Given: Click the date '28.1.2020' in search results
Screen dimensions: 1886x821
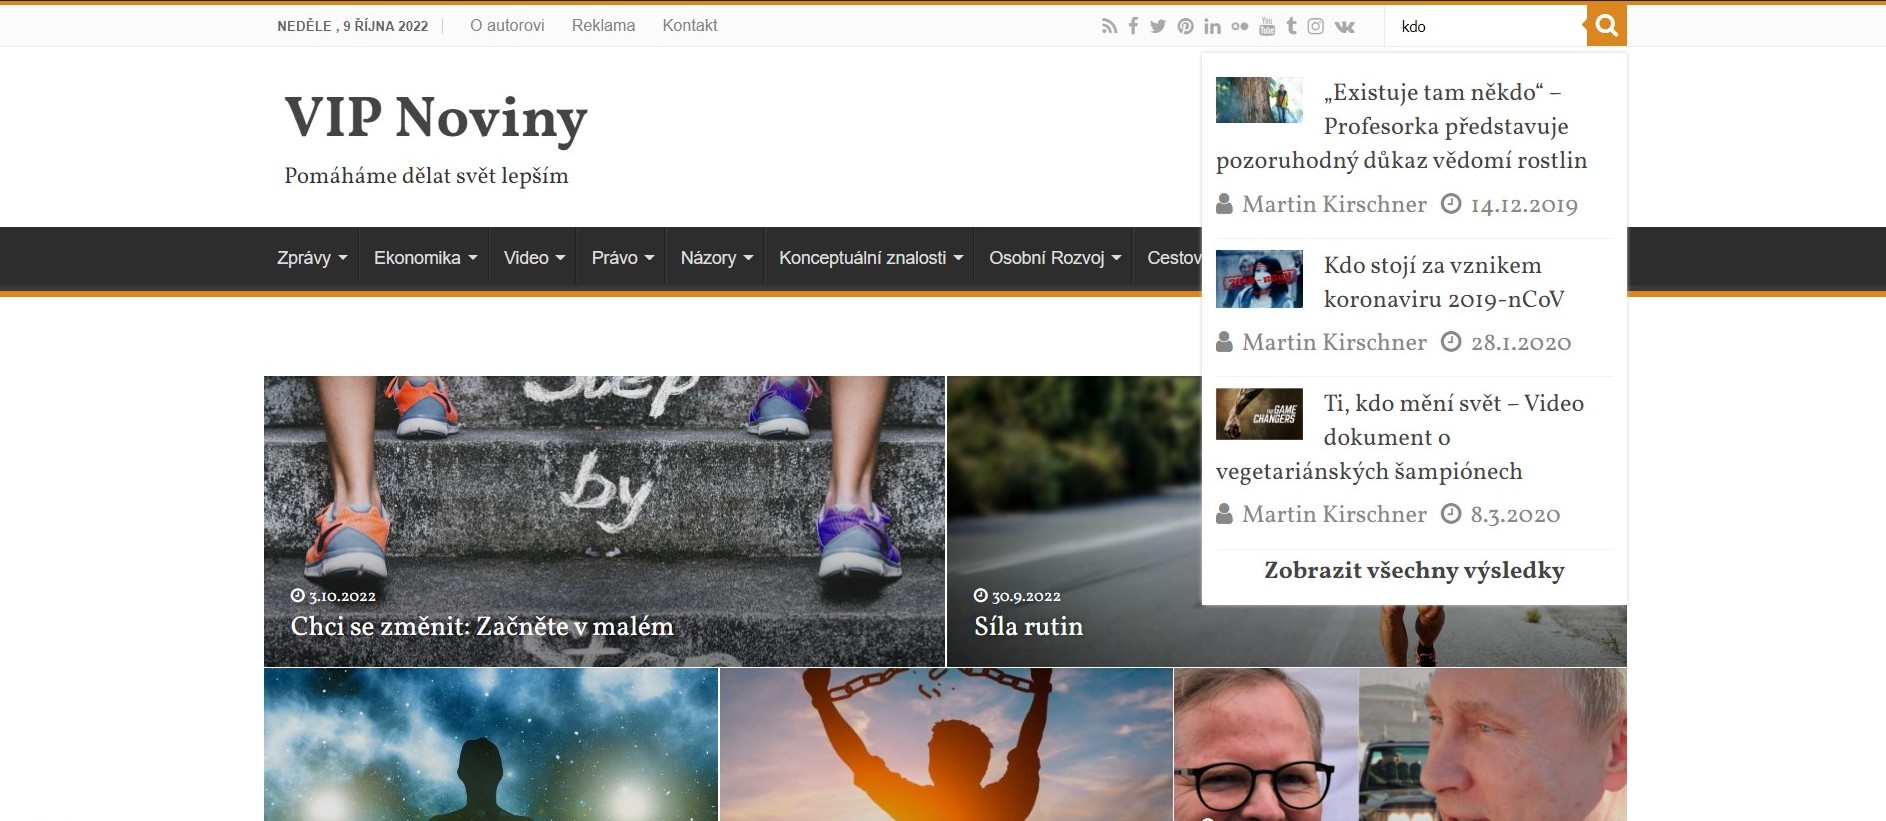Looking at the screenshot, I should pyautogui.click(x=1521, y=344).
